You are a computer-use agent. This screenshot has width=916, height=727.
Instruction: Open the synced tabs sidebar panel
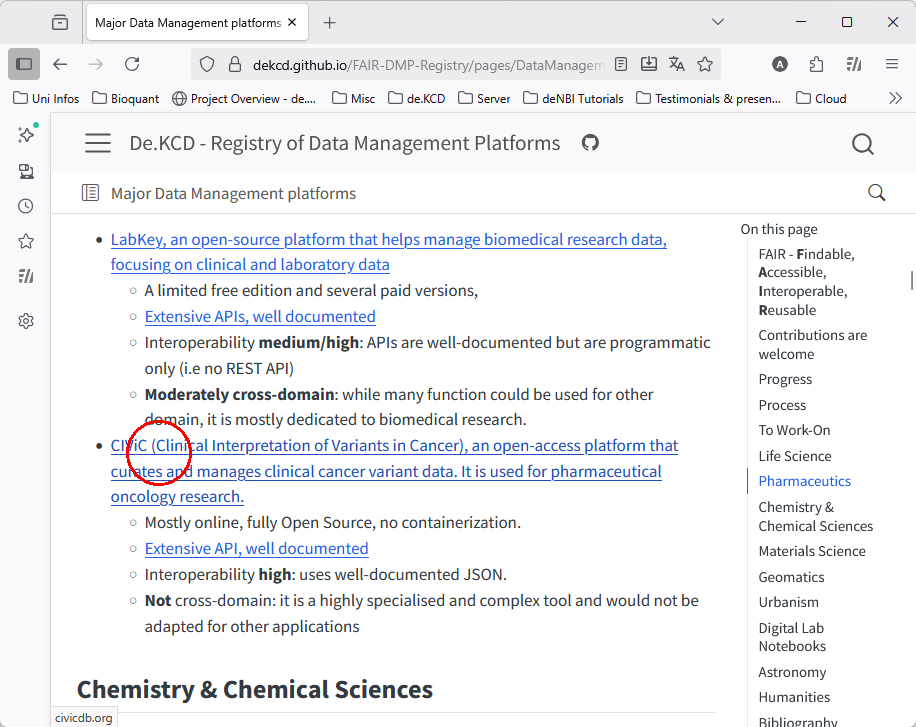(26, 171)
